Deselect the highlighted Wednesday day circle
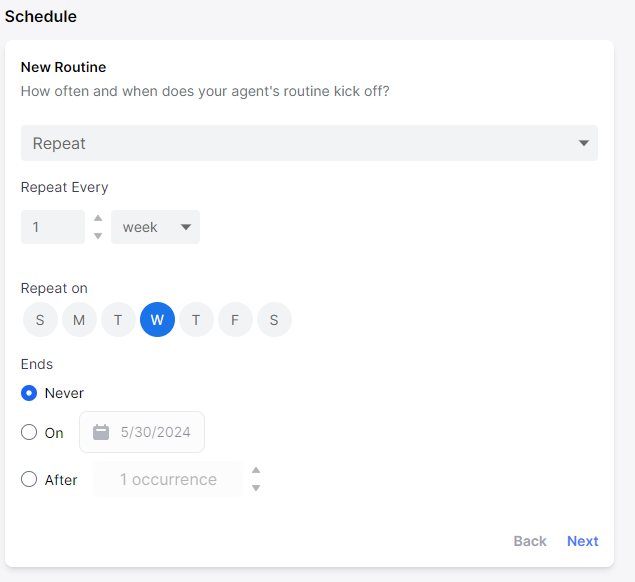The height and width of the screenshot is (582, 635). [158, 320]
